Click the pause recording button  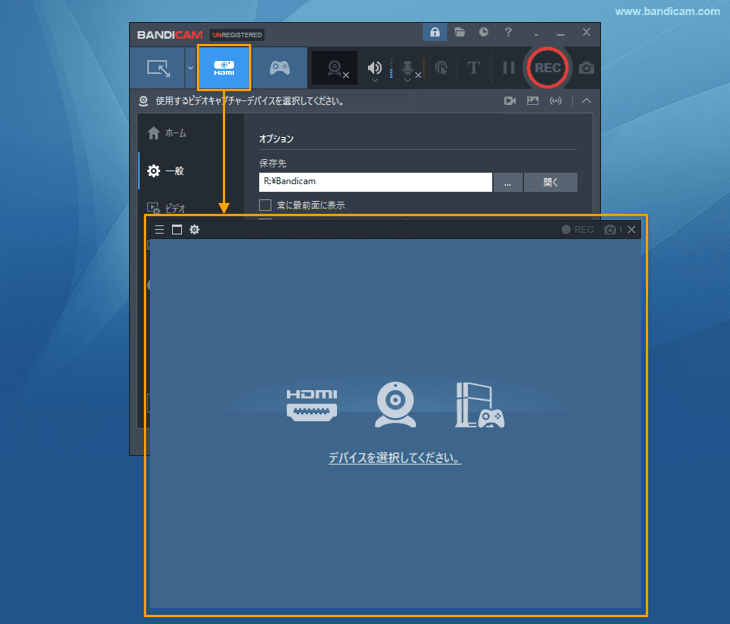(x=508, y=68)
